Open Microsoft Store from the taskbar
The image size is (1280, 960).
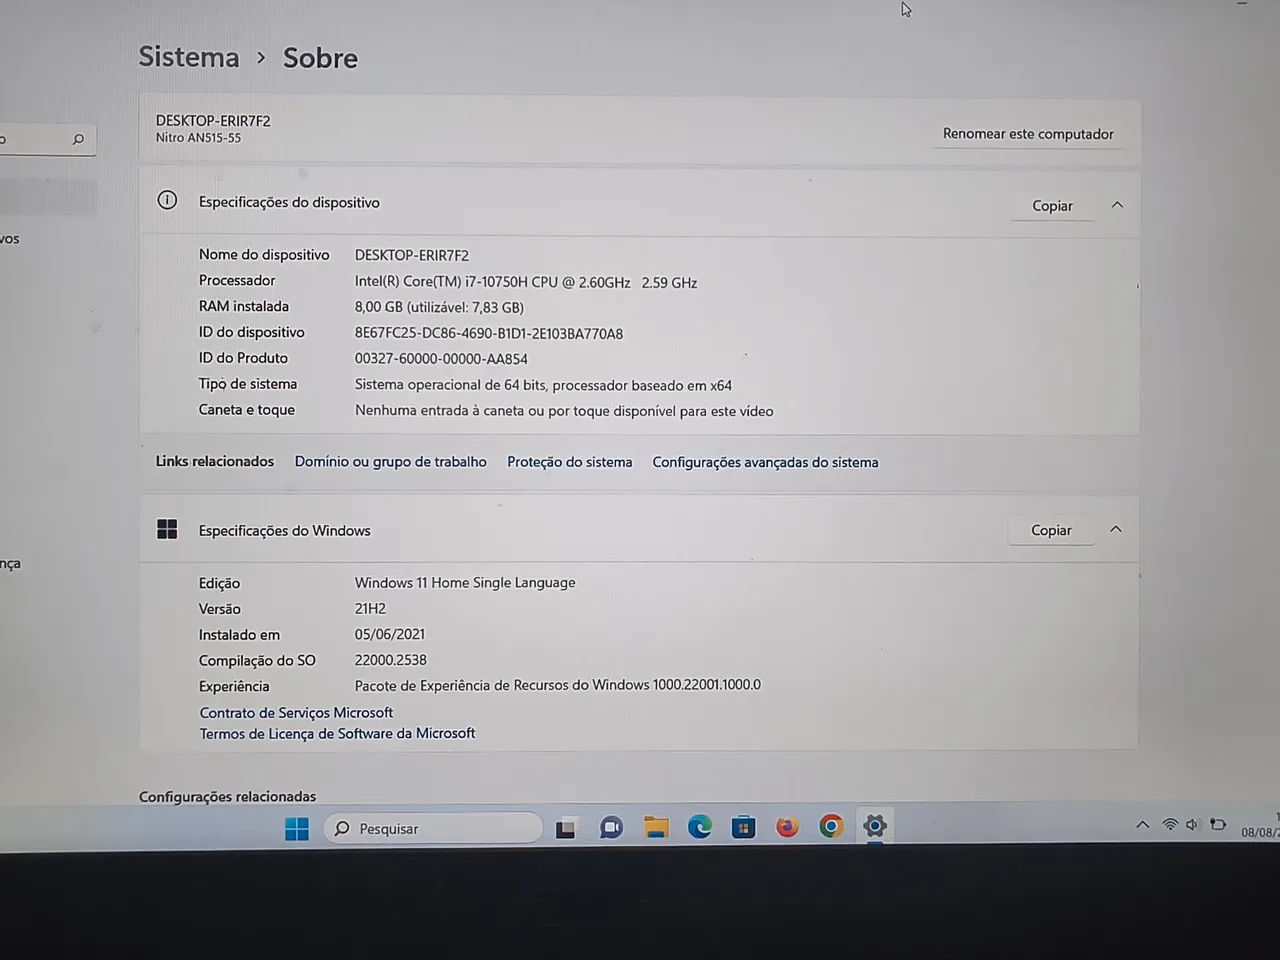tap(743, 827)
